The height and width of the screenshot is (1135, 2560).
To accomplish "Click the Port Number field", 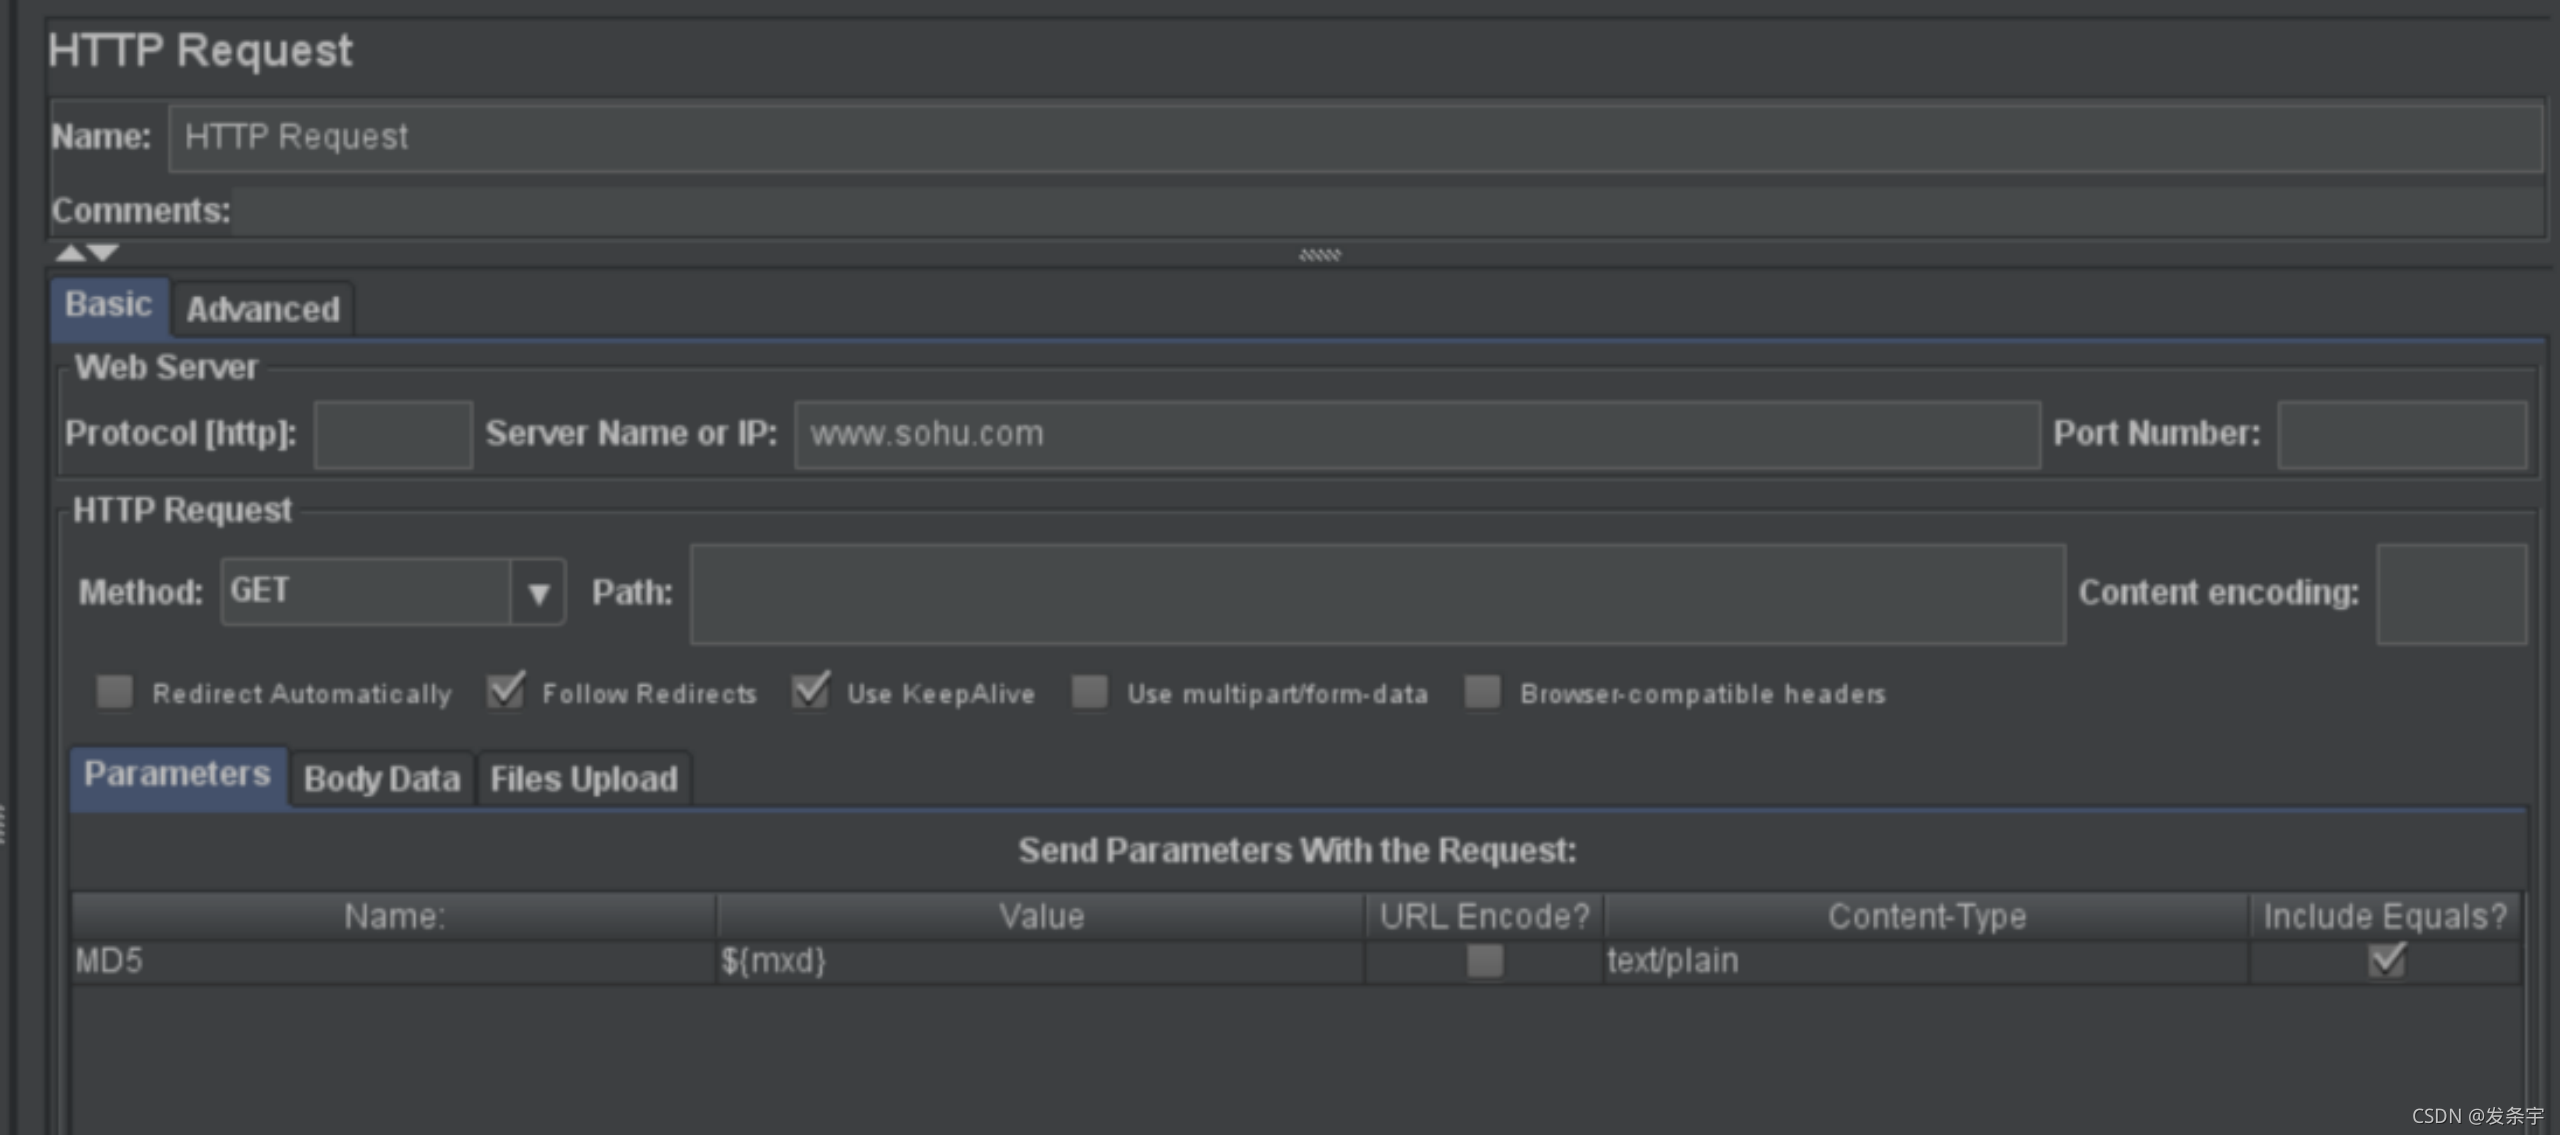I will click(x=2402, y=434).
